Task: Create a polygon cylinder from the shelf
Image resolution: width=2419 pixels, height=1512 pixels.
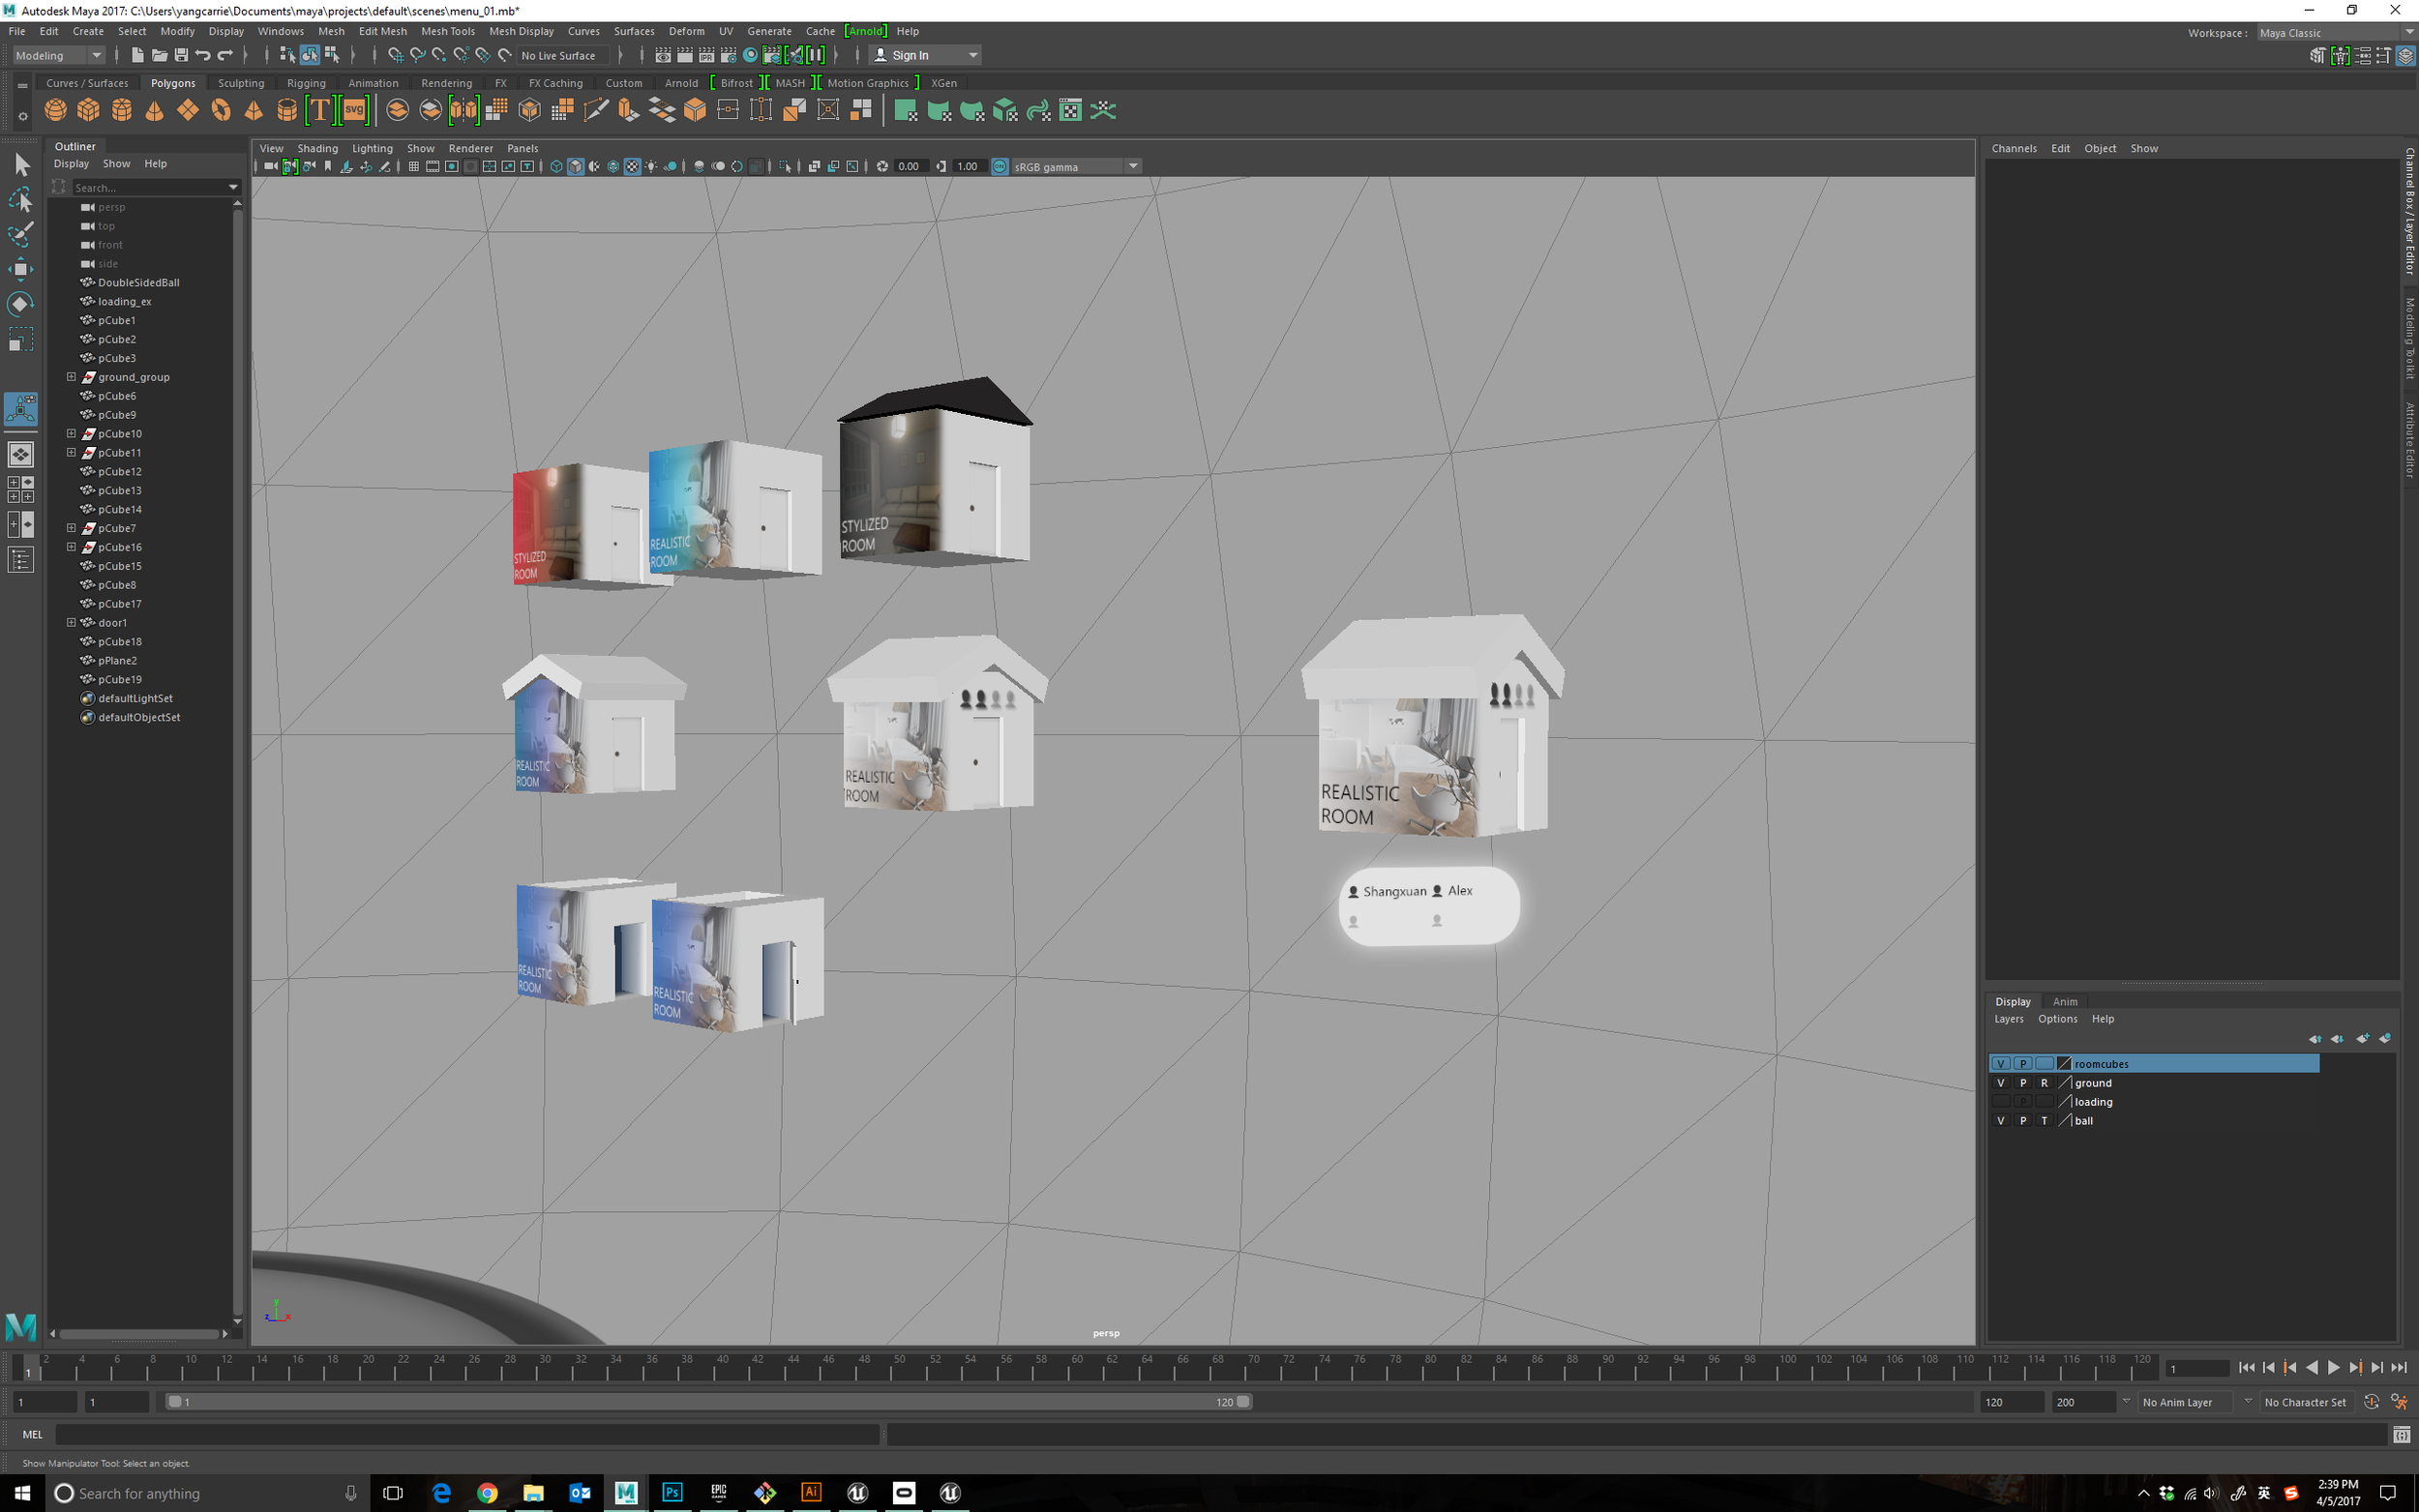Action: pyautogui.click(x=122, y=110)
